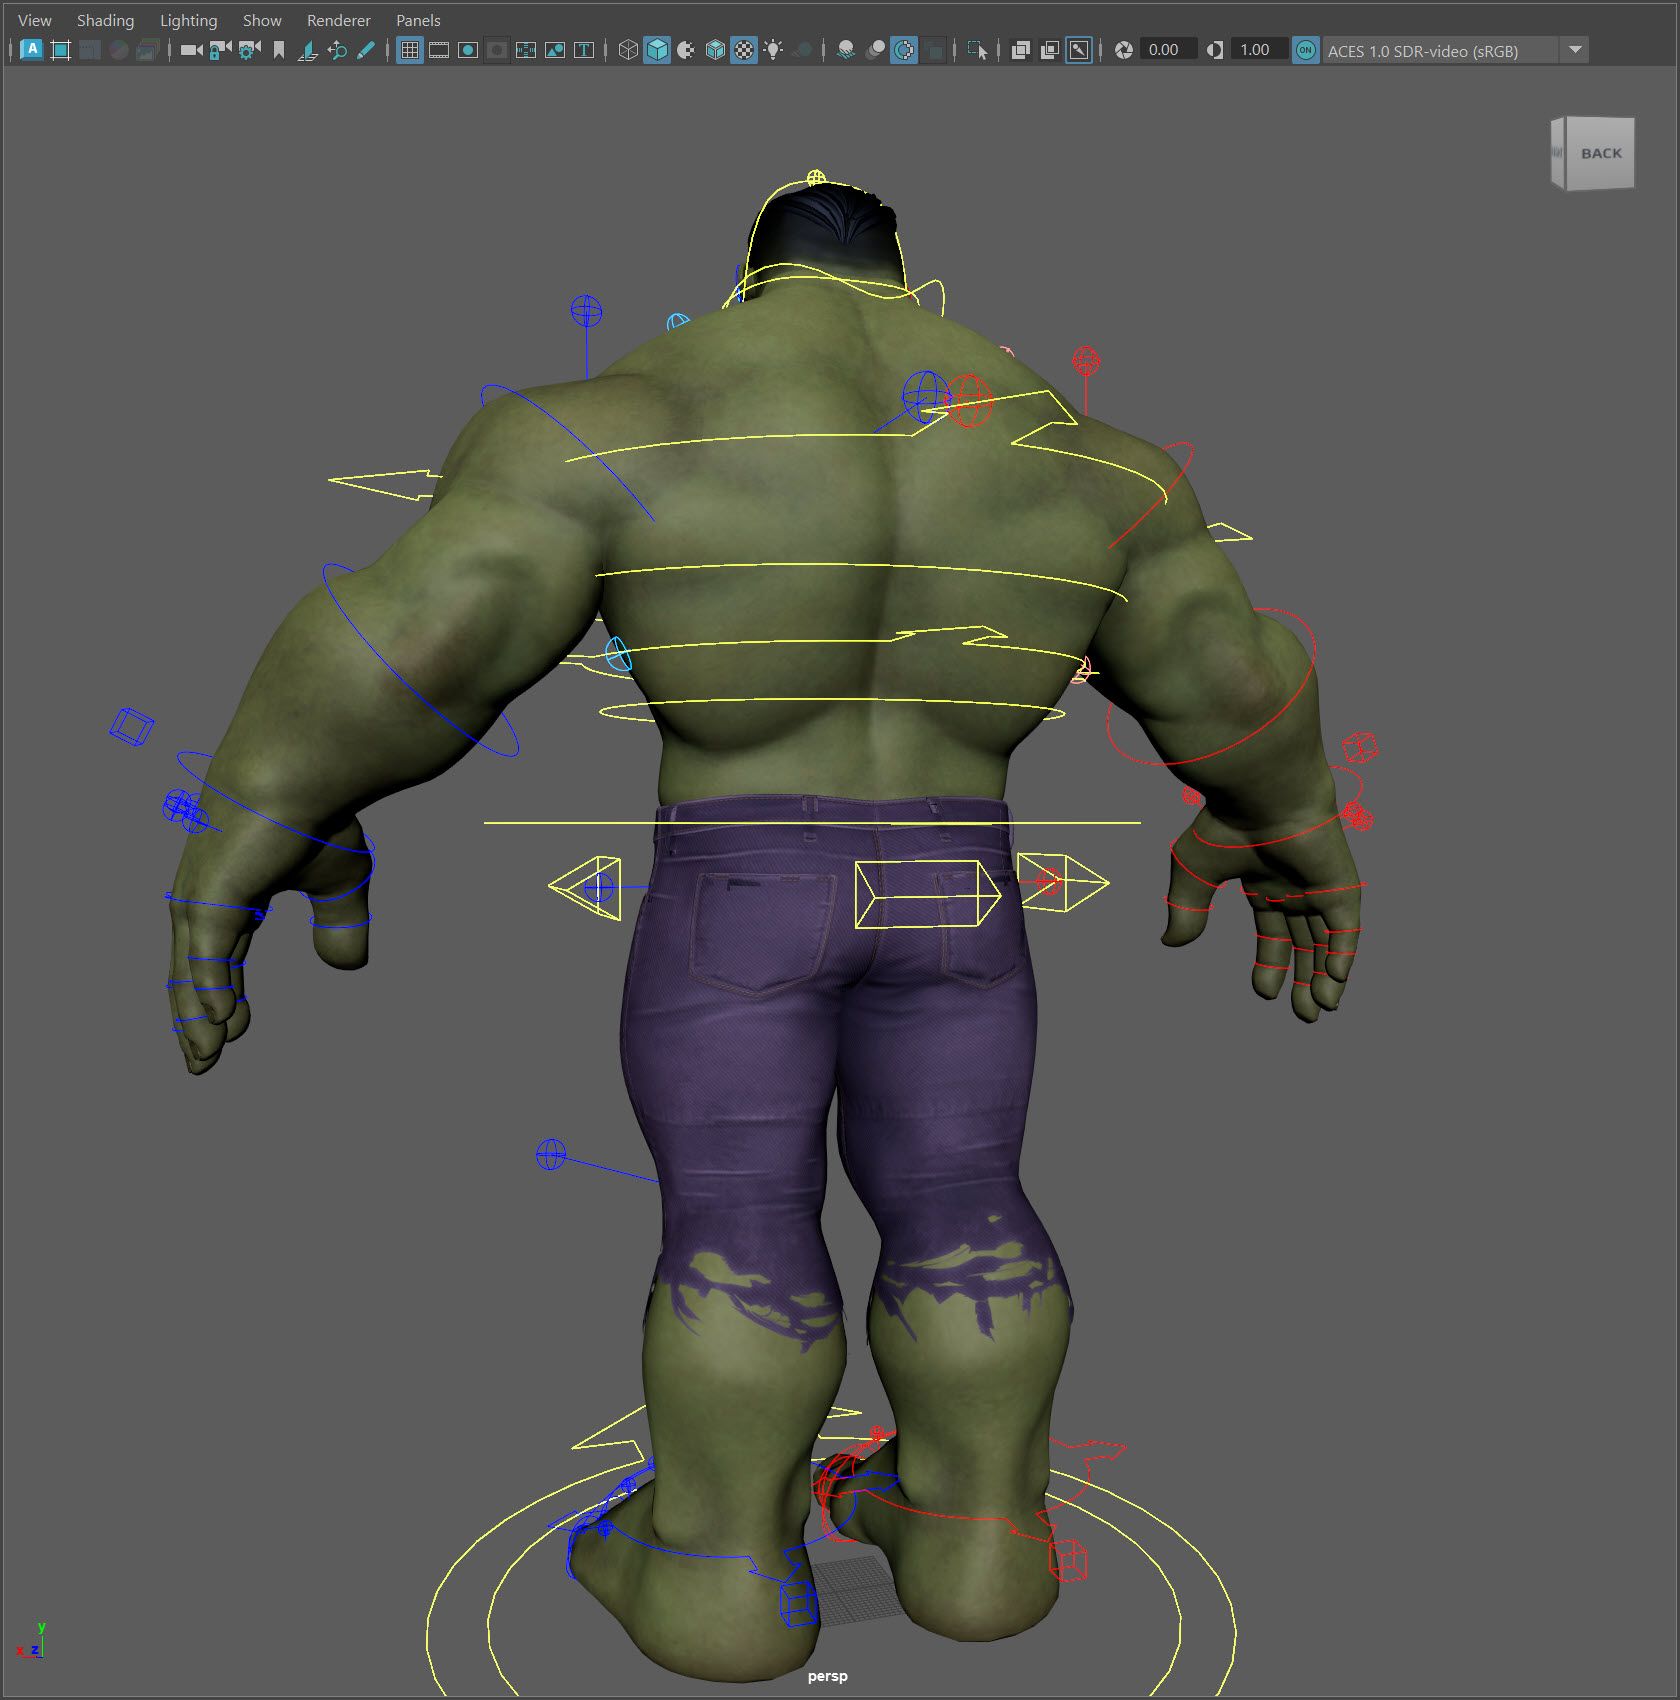Viewport: 1680px width, 1700px height.
Task: Toggle the Motion Blur icon
Action: pyautogui.click(x=875, y=50)
